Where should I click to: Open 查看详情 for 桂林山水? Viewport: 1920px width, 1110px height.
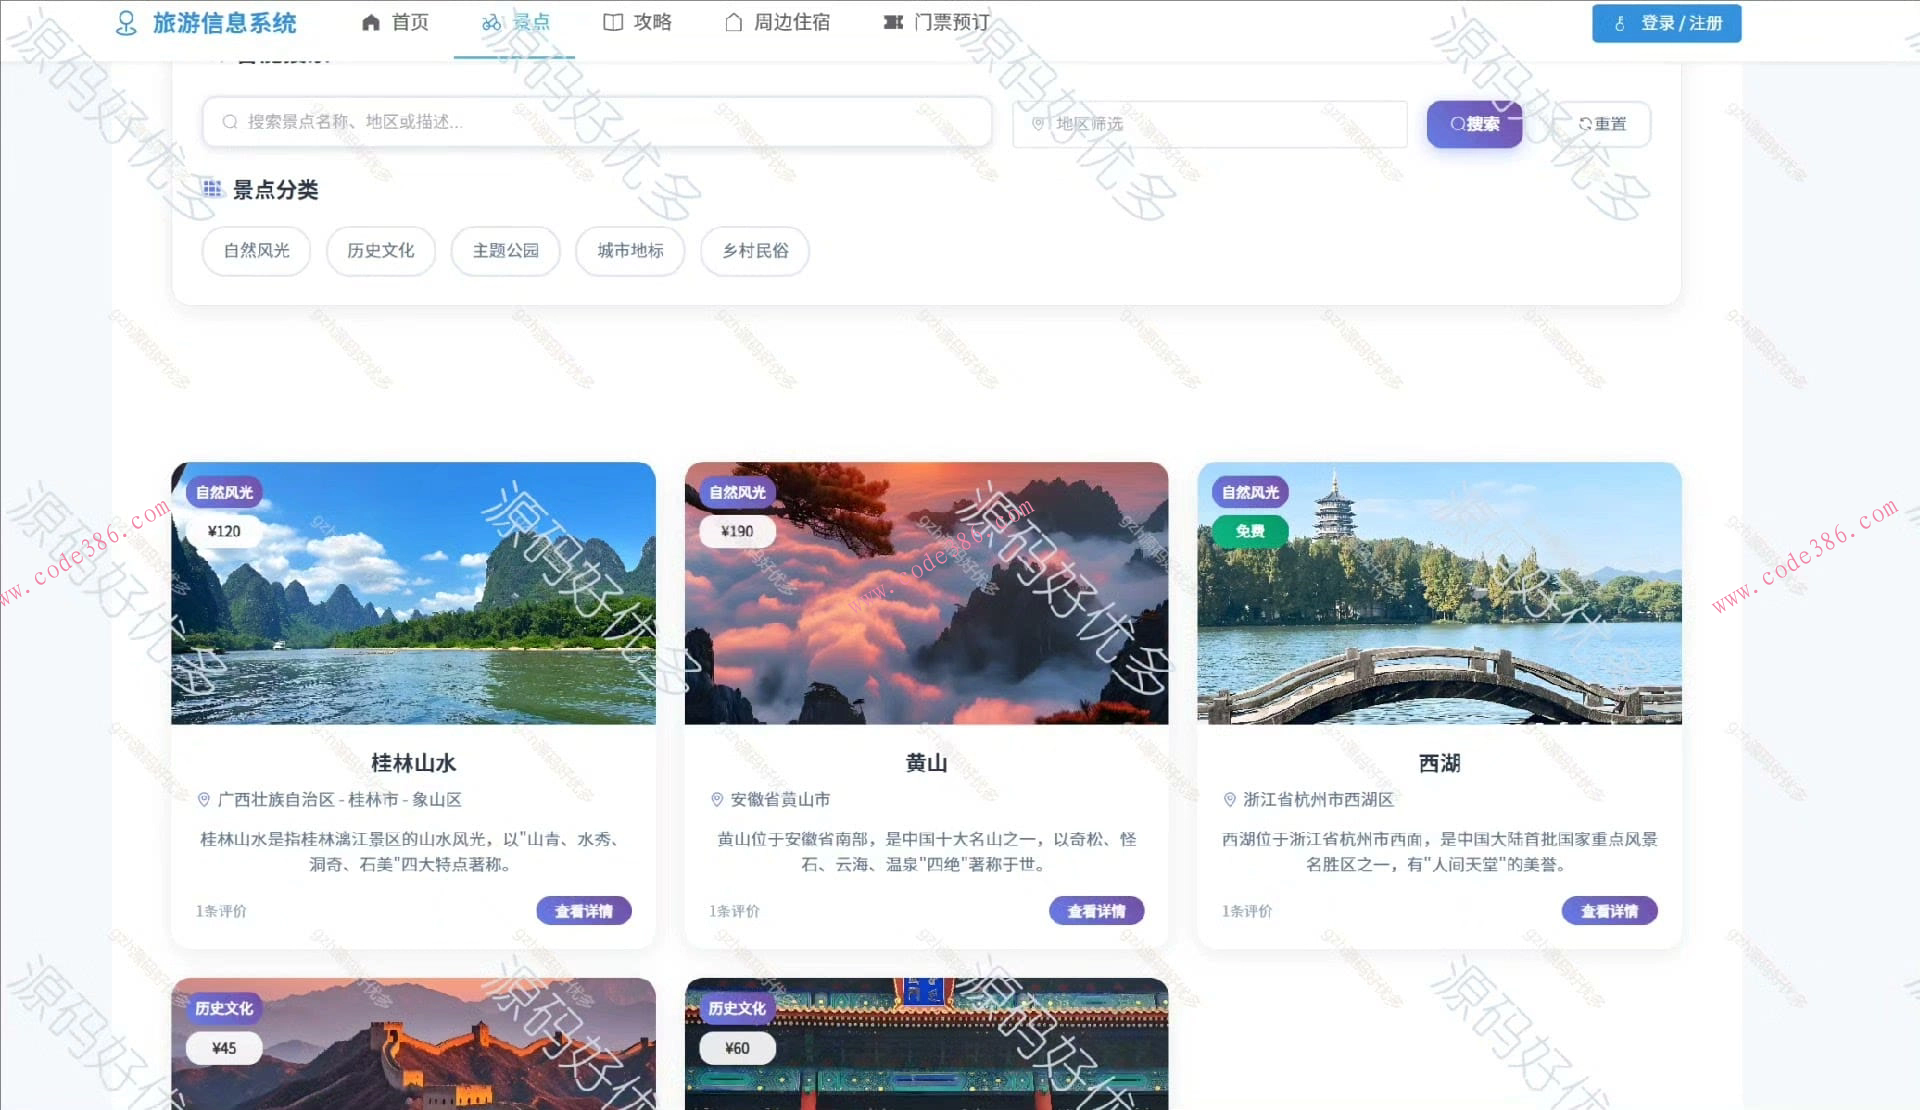point(584,910)
